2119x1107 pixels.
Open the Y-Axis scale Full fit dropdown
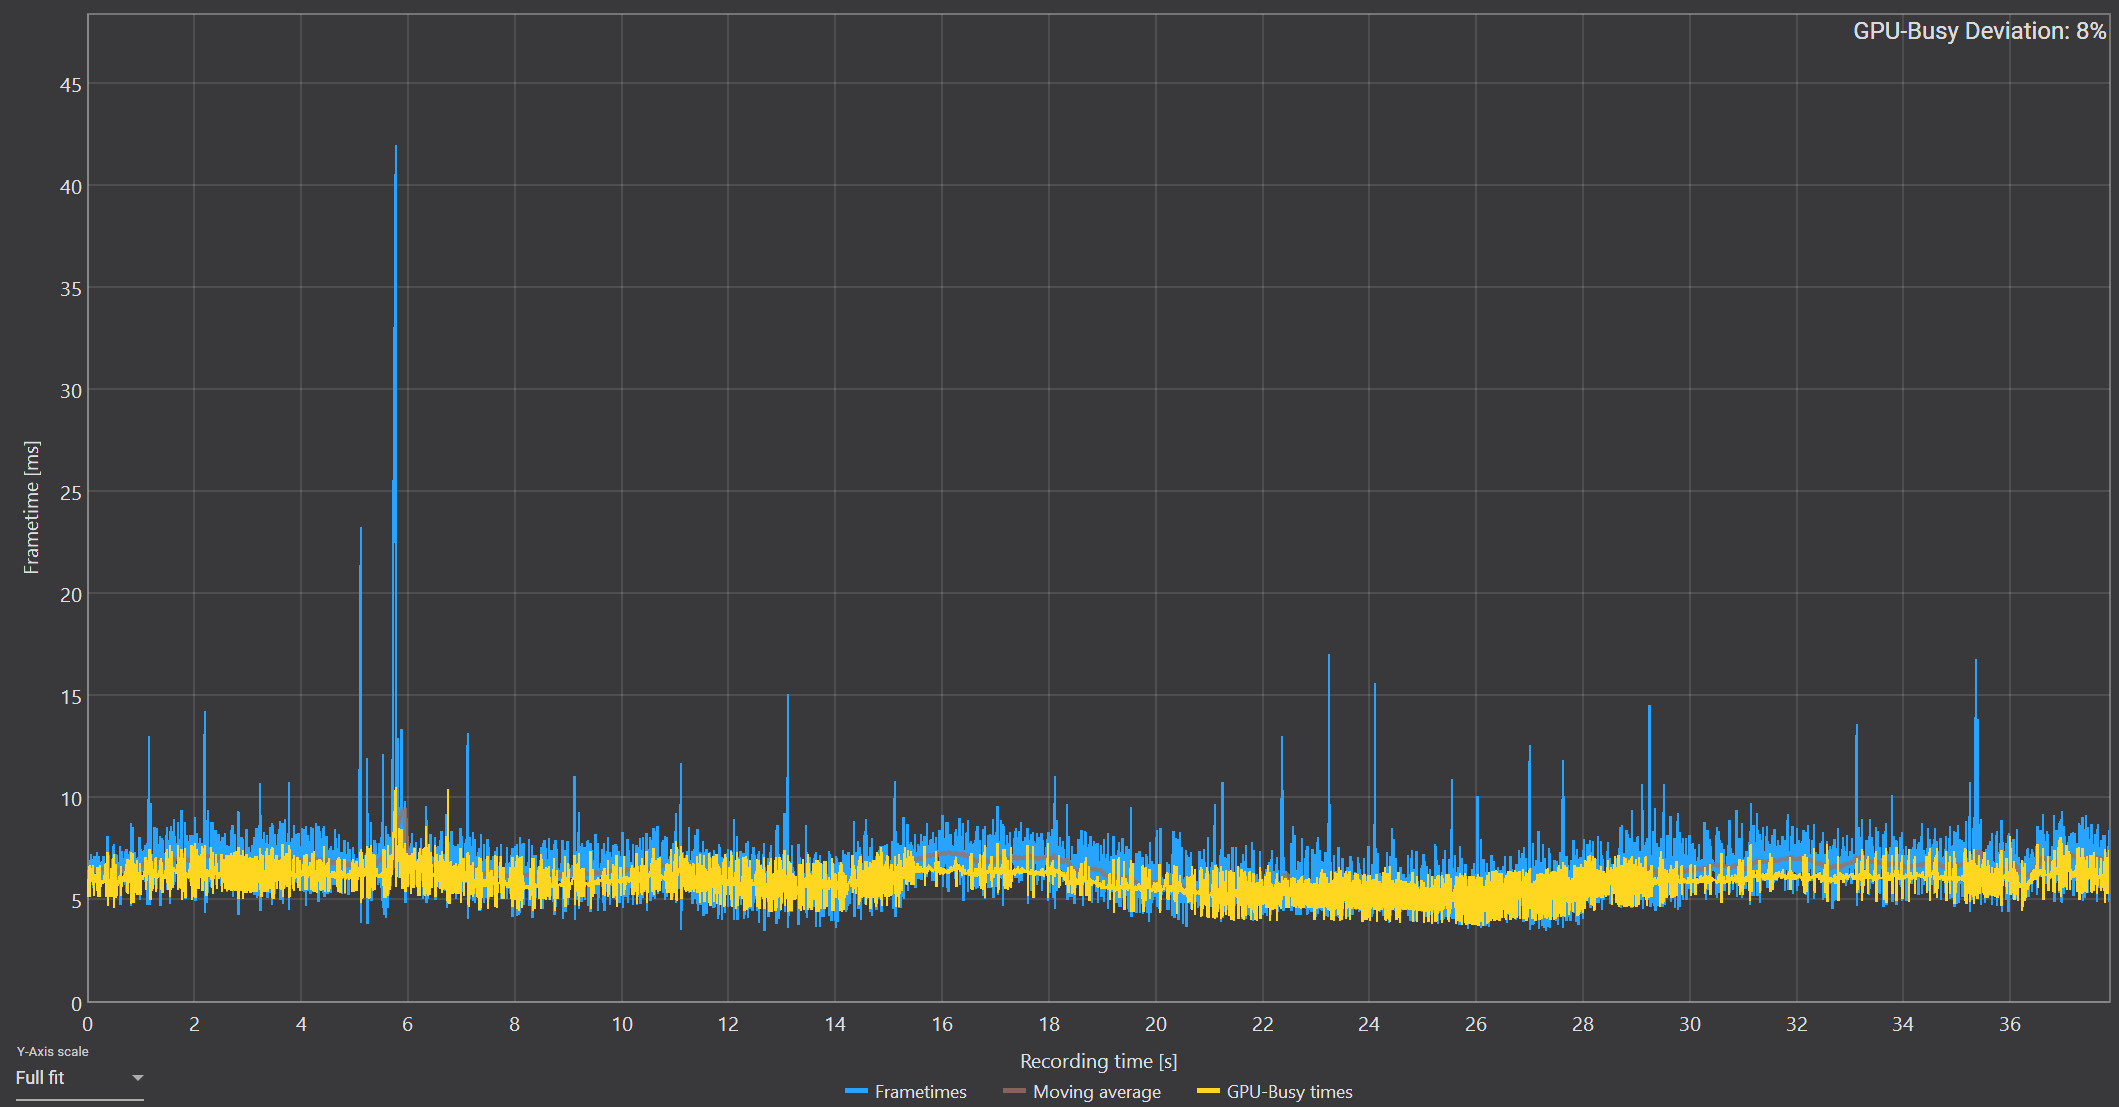coord(79,1078)
